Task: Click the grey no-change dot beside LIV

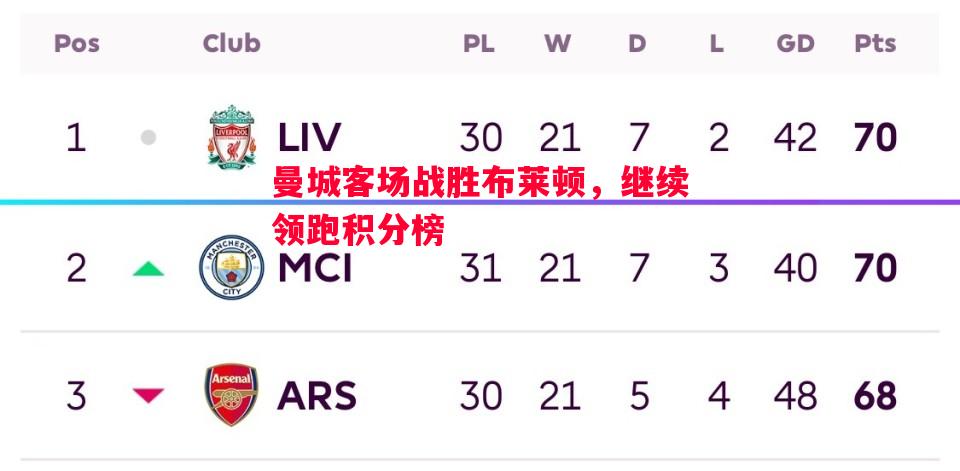Action: (x=148, y=138)
